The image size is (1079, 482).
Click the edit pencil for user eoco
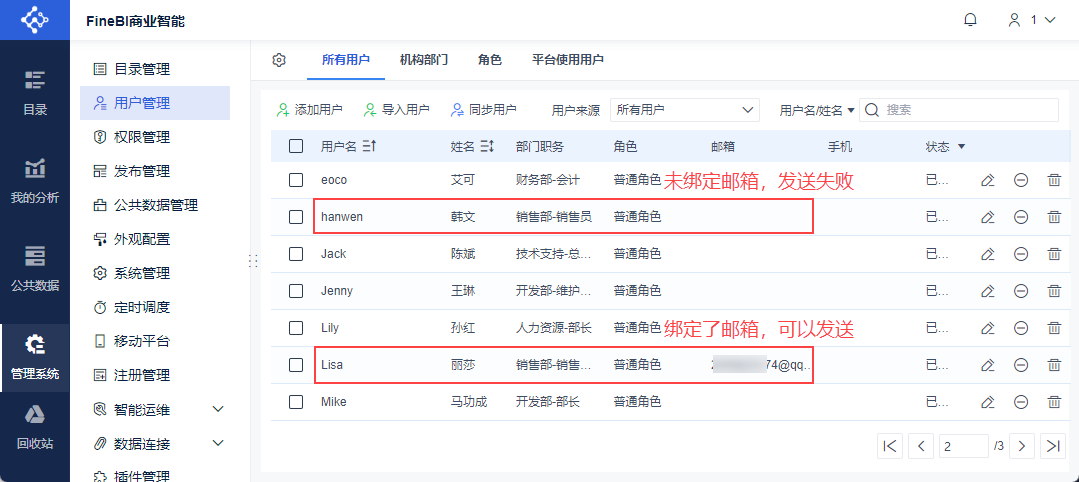tap(987, 180)
